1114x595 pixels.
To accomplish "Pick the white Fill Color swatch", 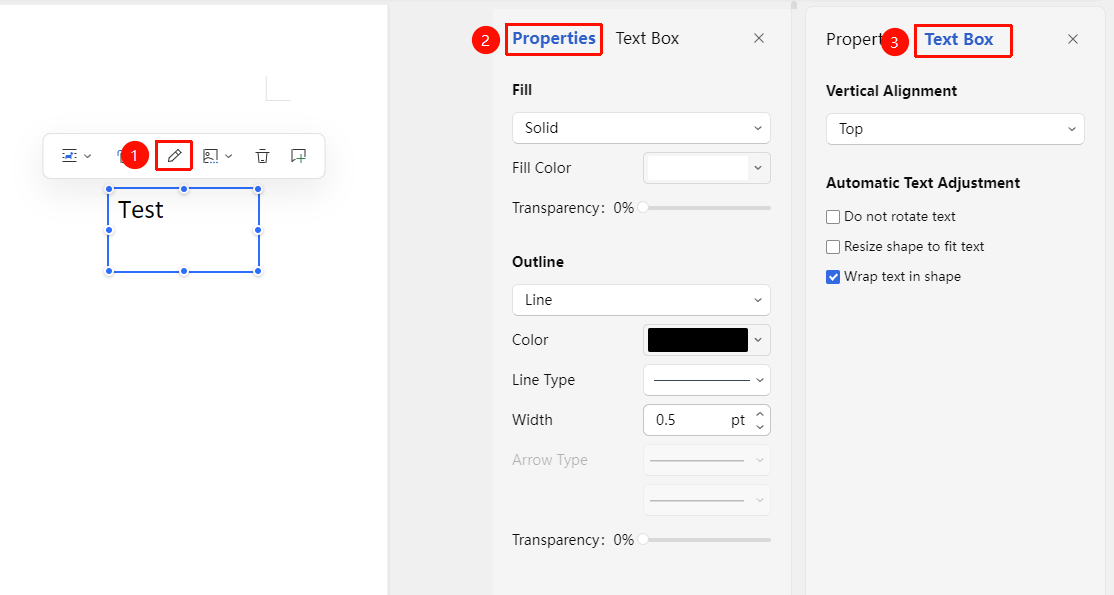I will coord(698,168).
